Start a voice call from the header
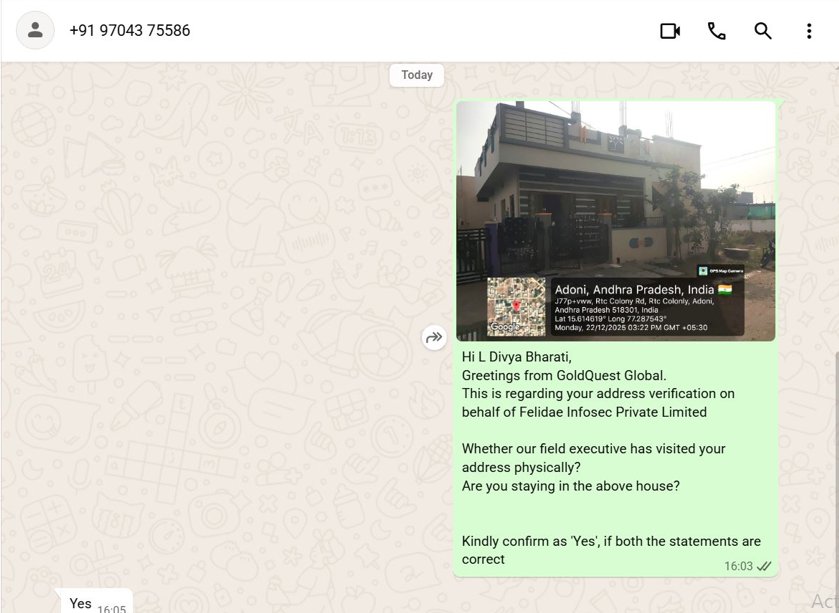The height and width of the screenshot is (613, 839). pos(716,31)
